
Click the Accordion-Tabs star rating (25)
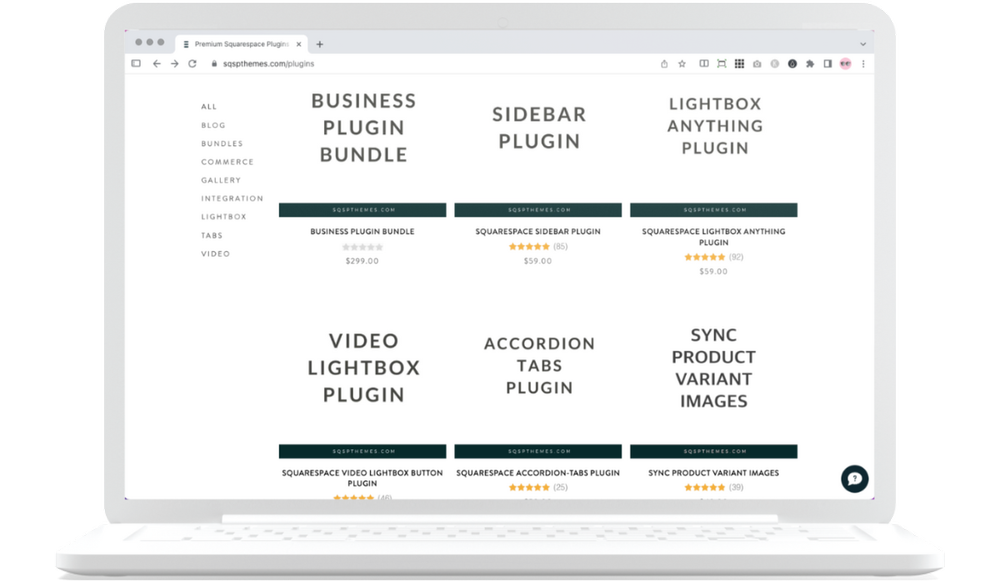tap(538, 487)
